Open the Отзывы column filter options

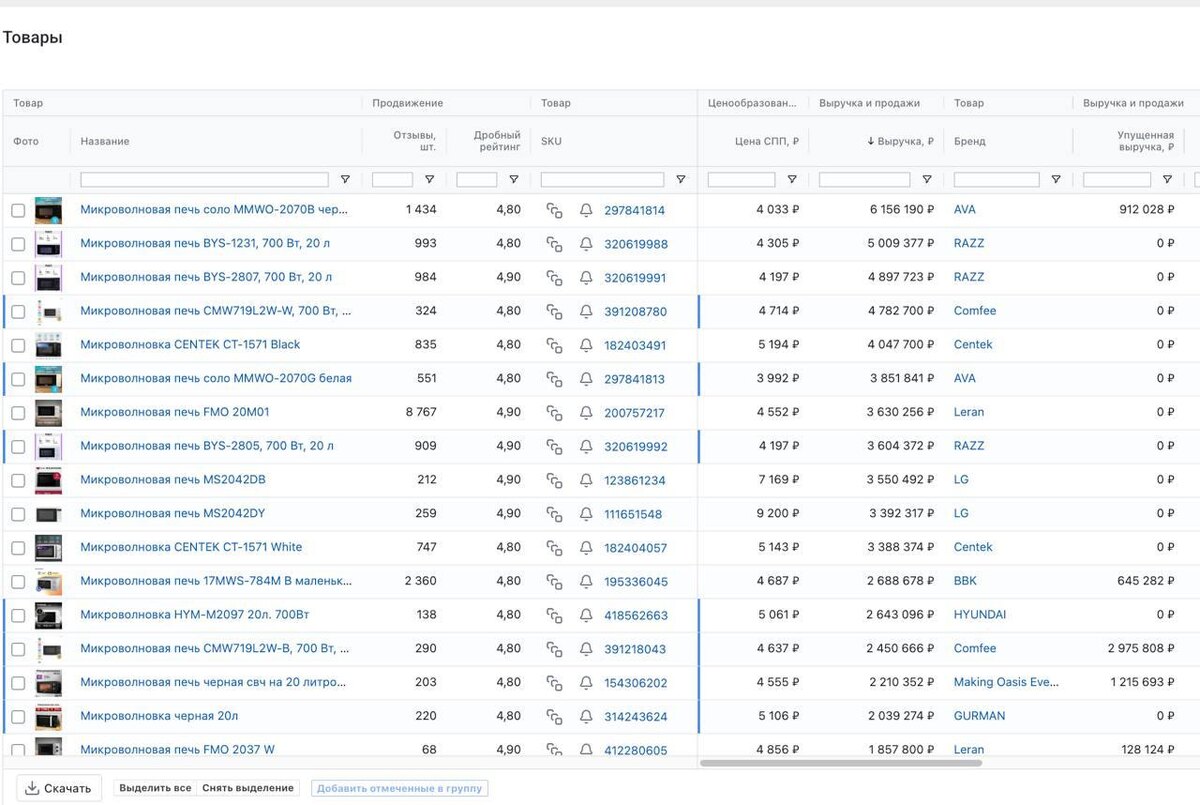(x=429, y=180)
